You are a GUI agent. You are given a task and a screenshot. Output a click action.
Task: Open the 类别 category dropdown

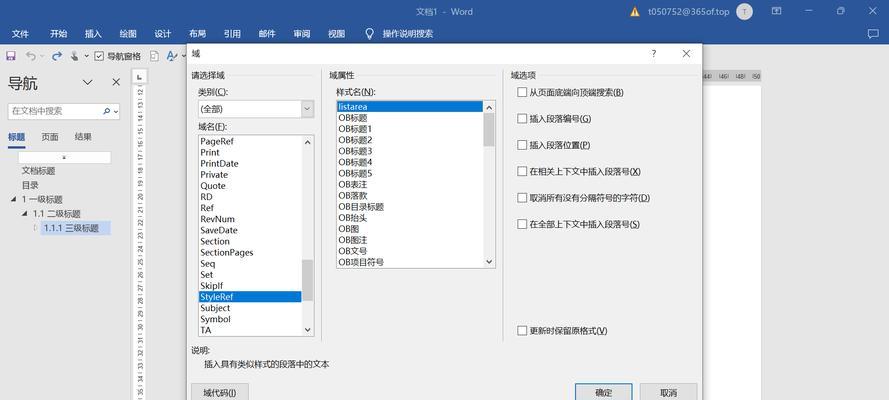coord(308,109)
